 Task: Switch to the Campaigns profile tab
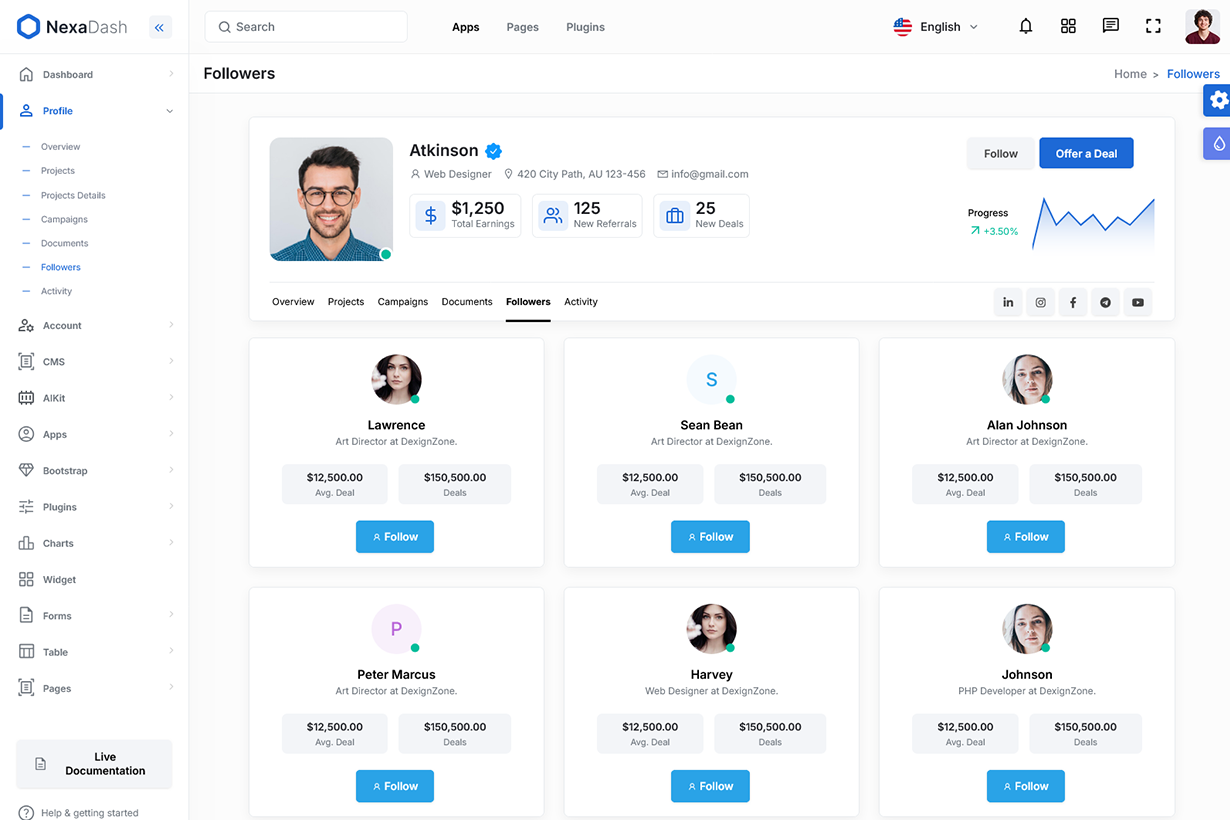tap(402, 302)
